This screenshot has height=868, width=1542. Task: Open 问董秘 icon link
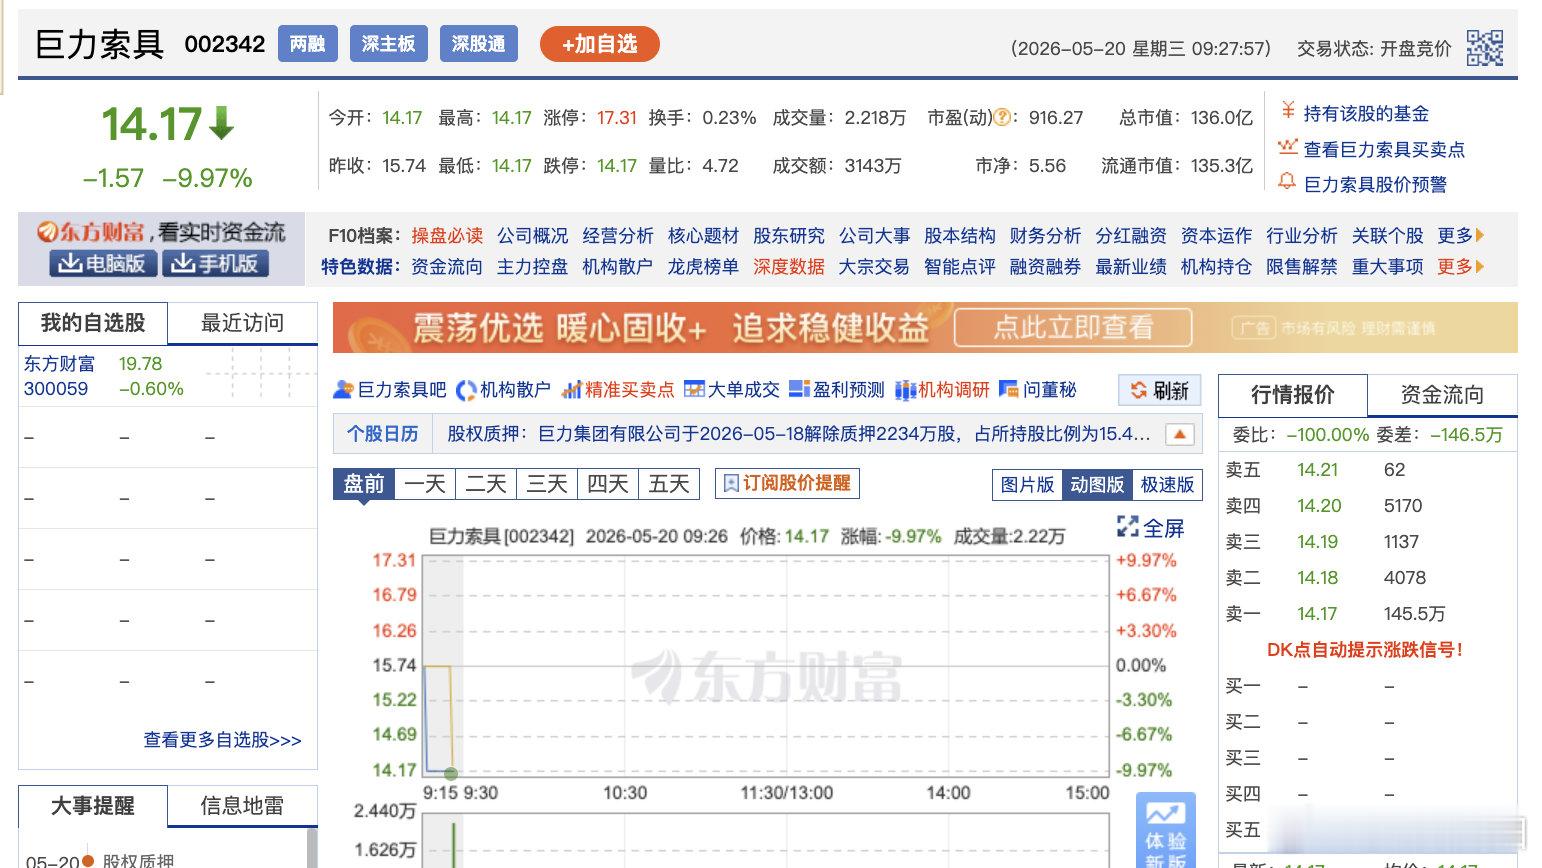1038,390
